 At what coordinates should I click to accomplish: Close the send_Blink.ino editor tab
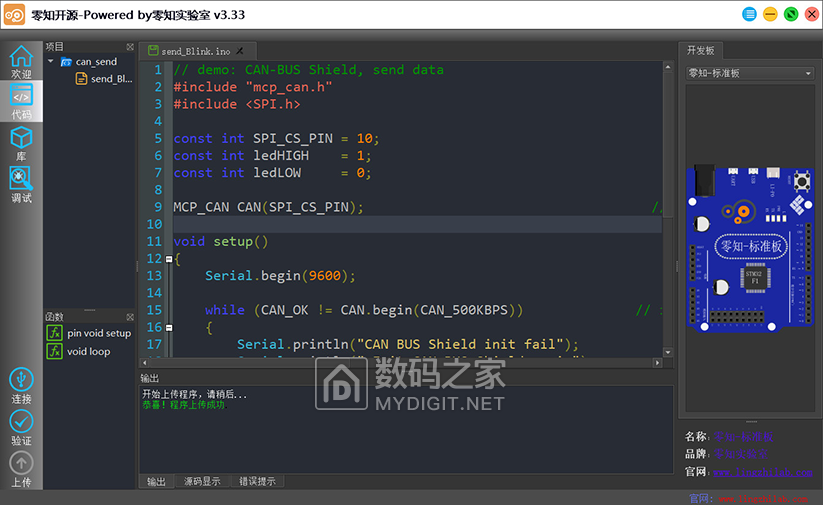pos(240,51)
